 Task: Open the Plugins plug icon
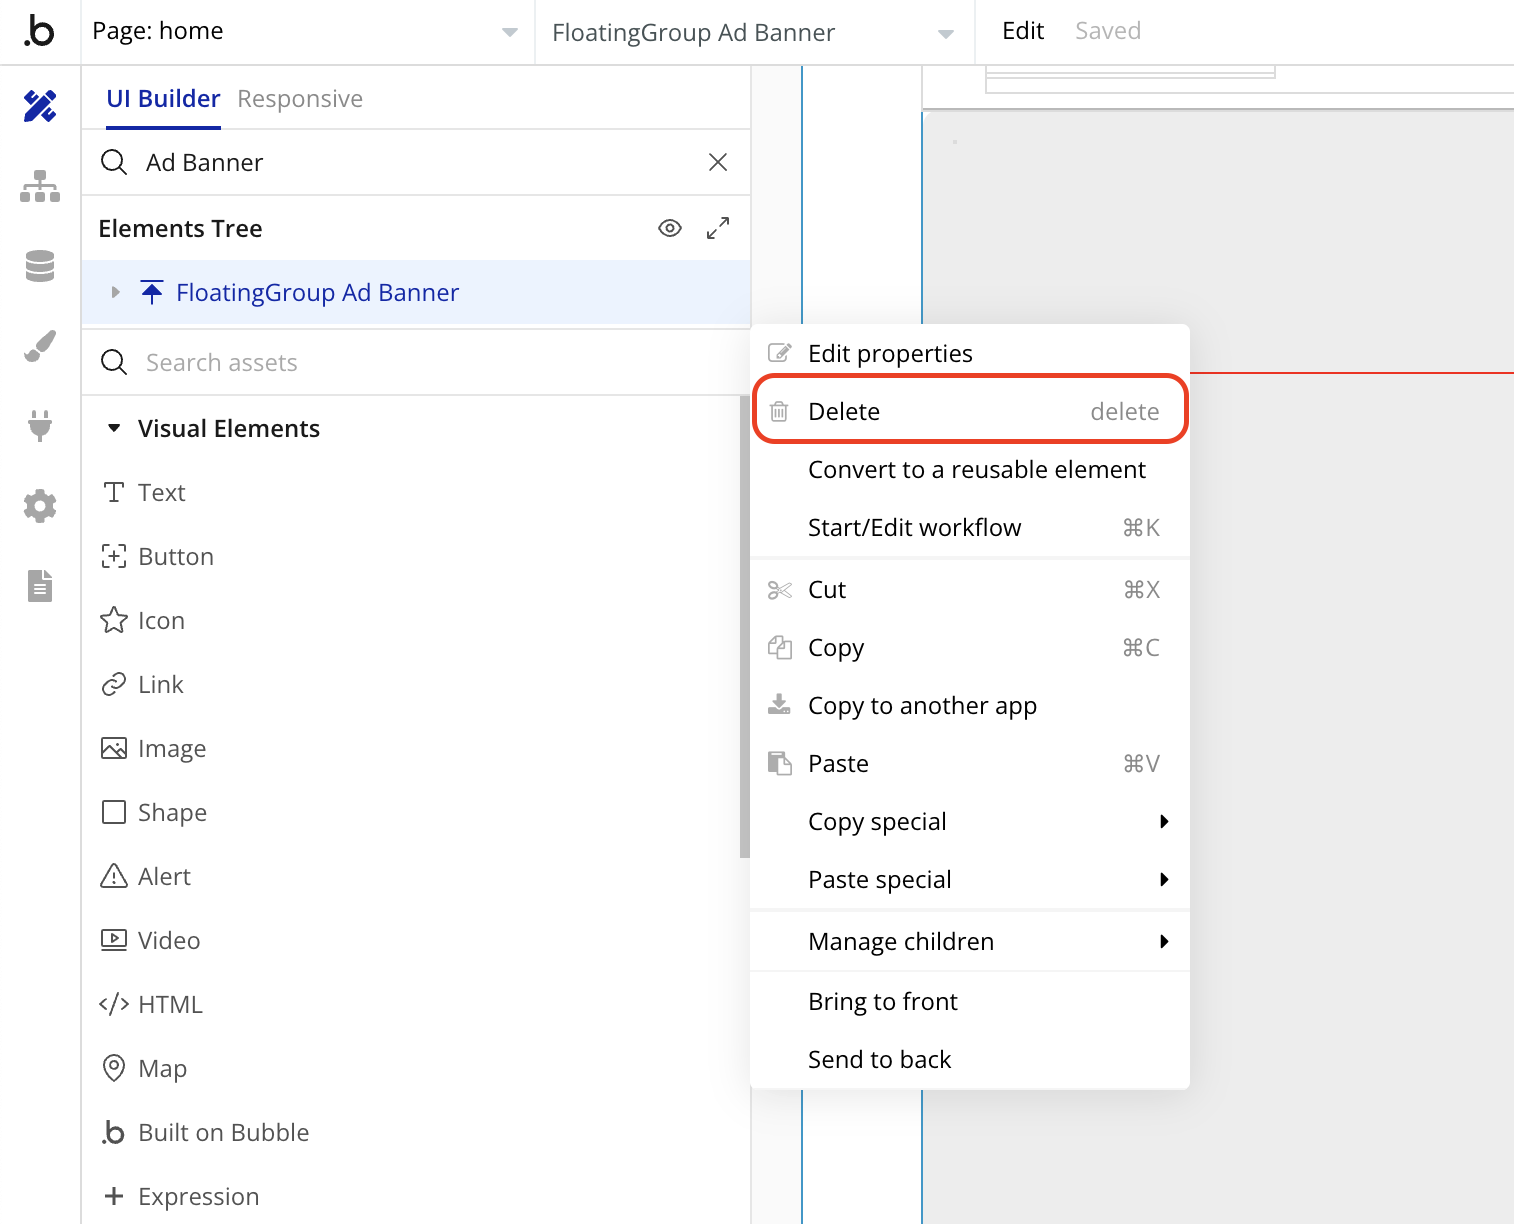pyautogui.click(x=40, y=426)
